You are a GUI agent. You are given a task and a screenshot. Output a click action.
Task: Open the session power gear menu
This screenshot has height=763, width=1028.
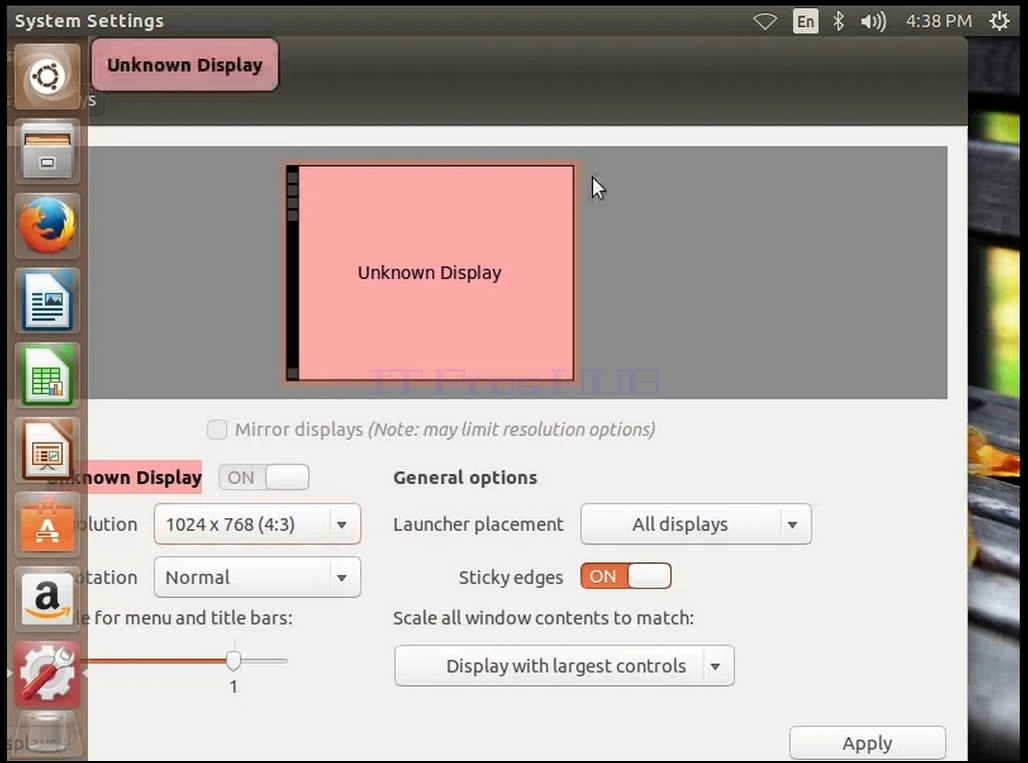[x=999, y=22]
